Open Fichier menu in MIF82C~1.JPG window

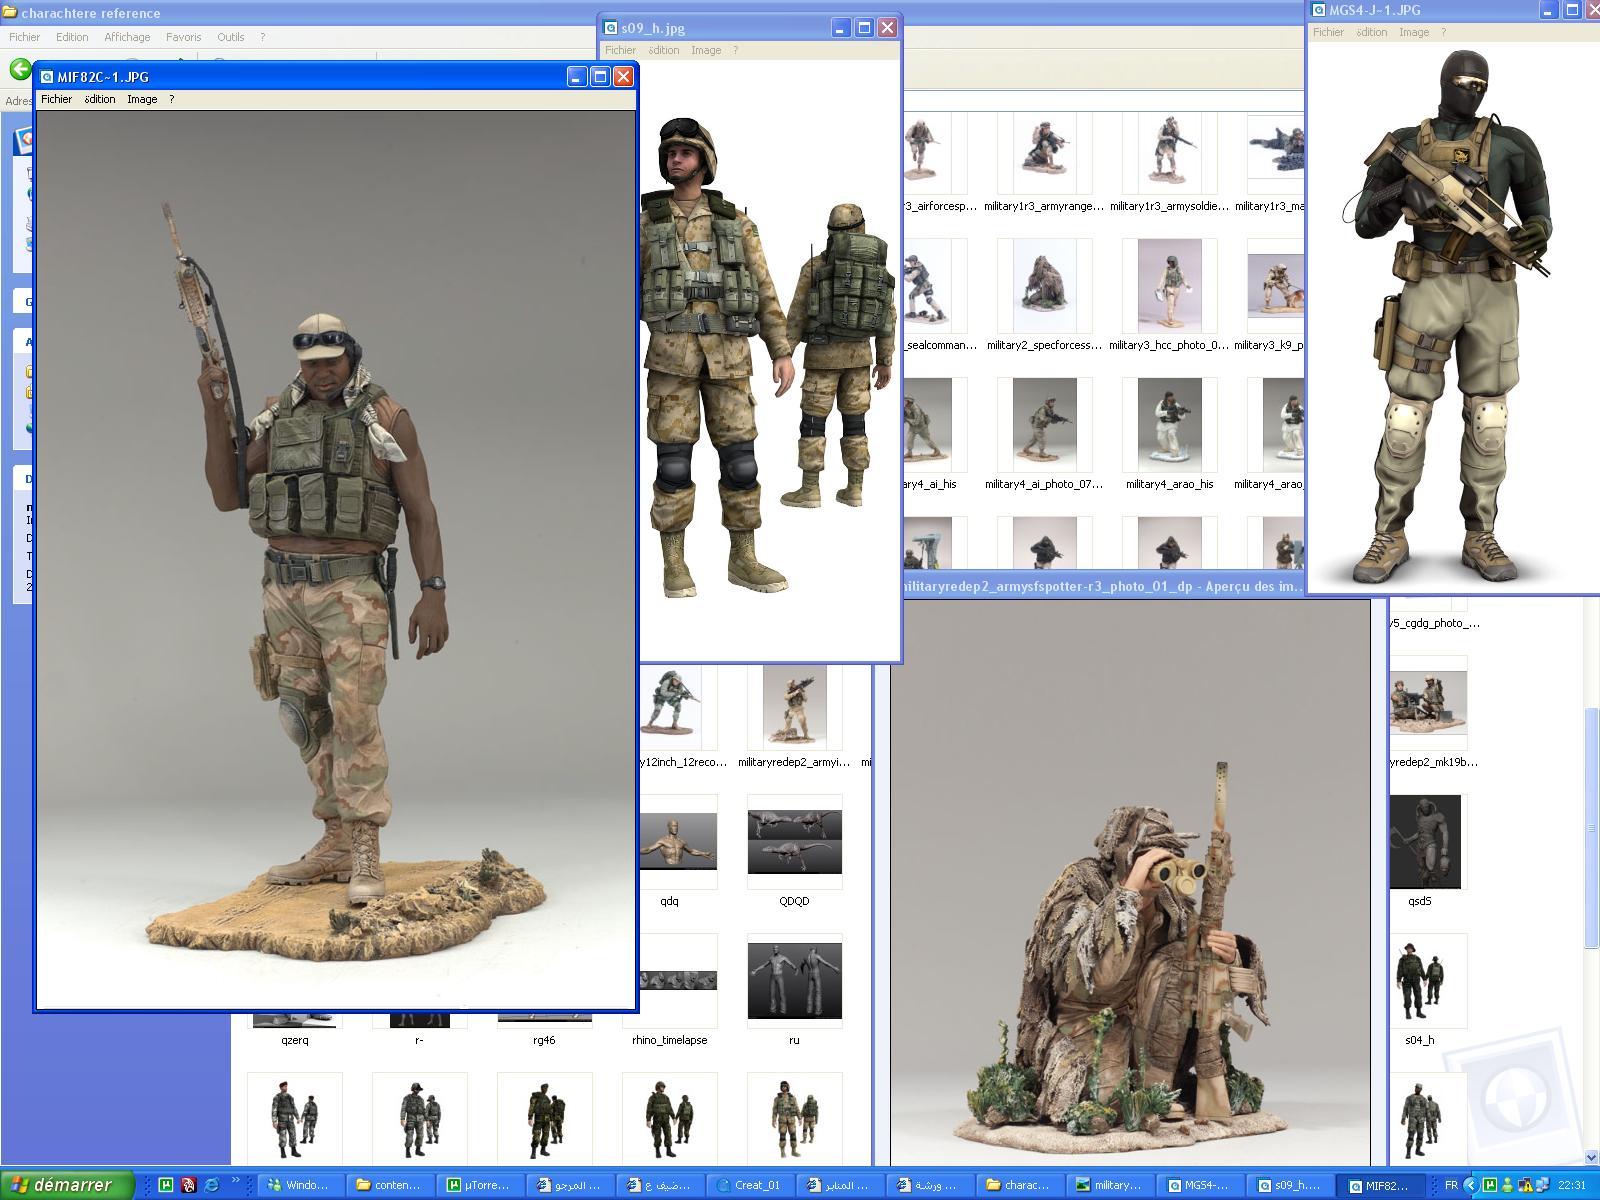click(x=56, y=99)
